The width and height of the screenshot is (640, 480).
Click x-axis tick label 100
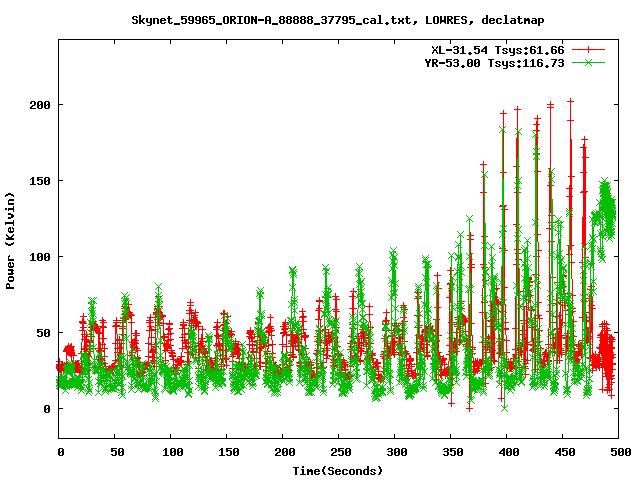coord(173,452)
